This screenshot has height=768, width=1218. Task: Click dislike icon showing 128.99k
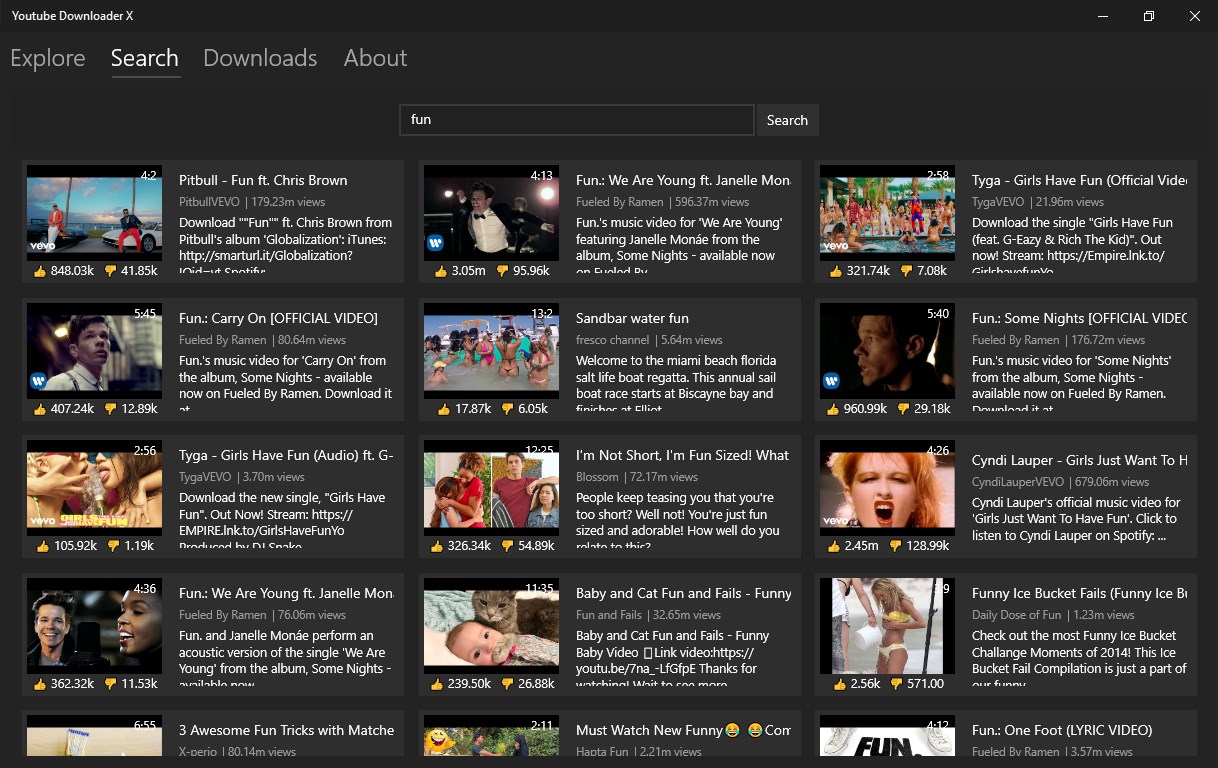coord(895,546)
